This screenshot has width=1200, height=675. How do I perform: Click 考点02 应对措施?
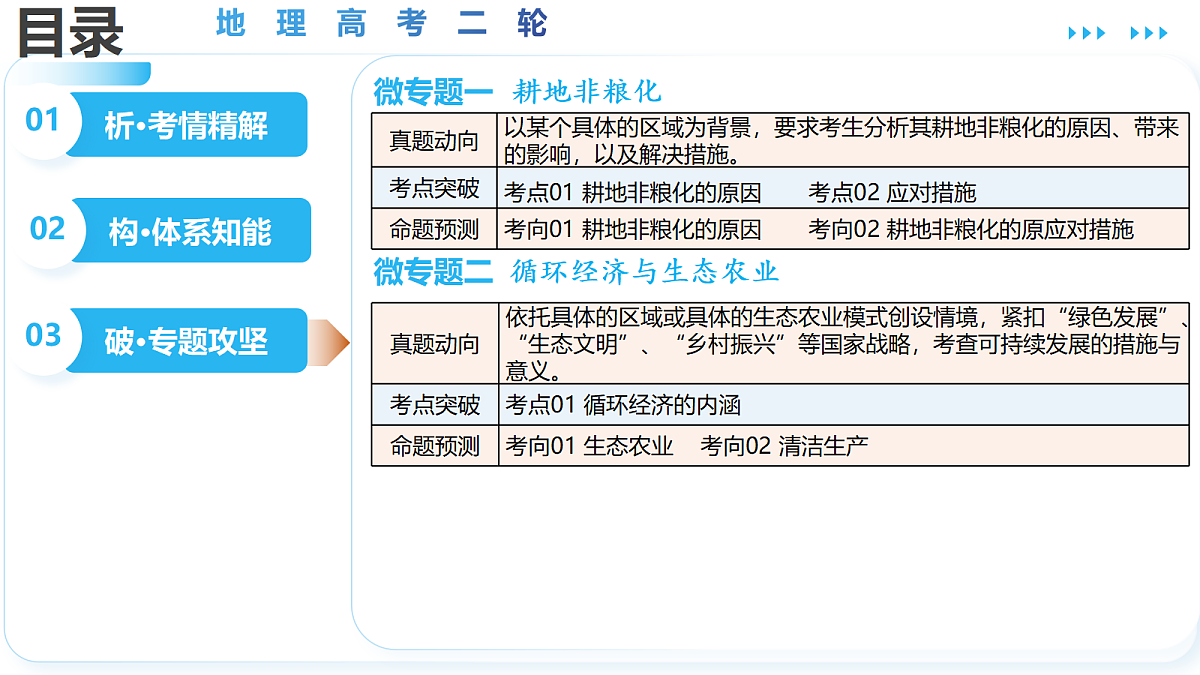pyautogui.click(x=892, y=192)
